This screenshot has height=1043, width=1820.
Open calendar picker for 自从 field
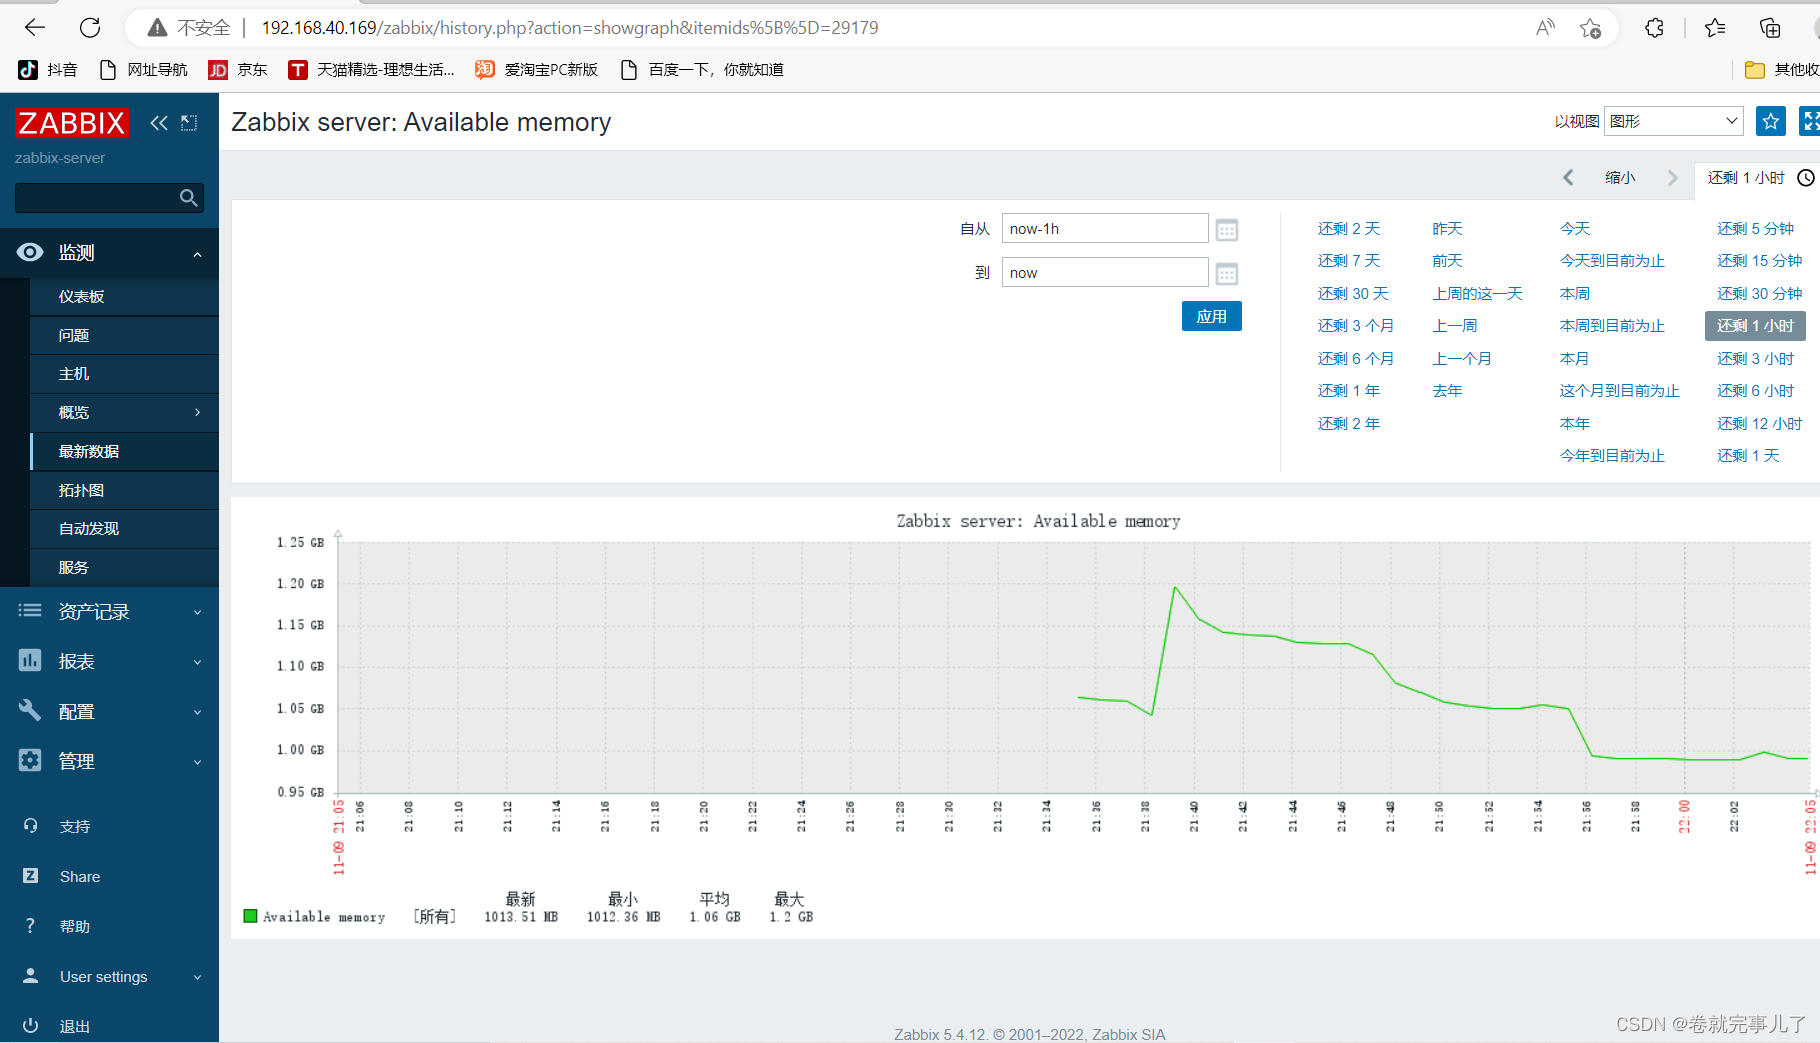1227,230
